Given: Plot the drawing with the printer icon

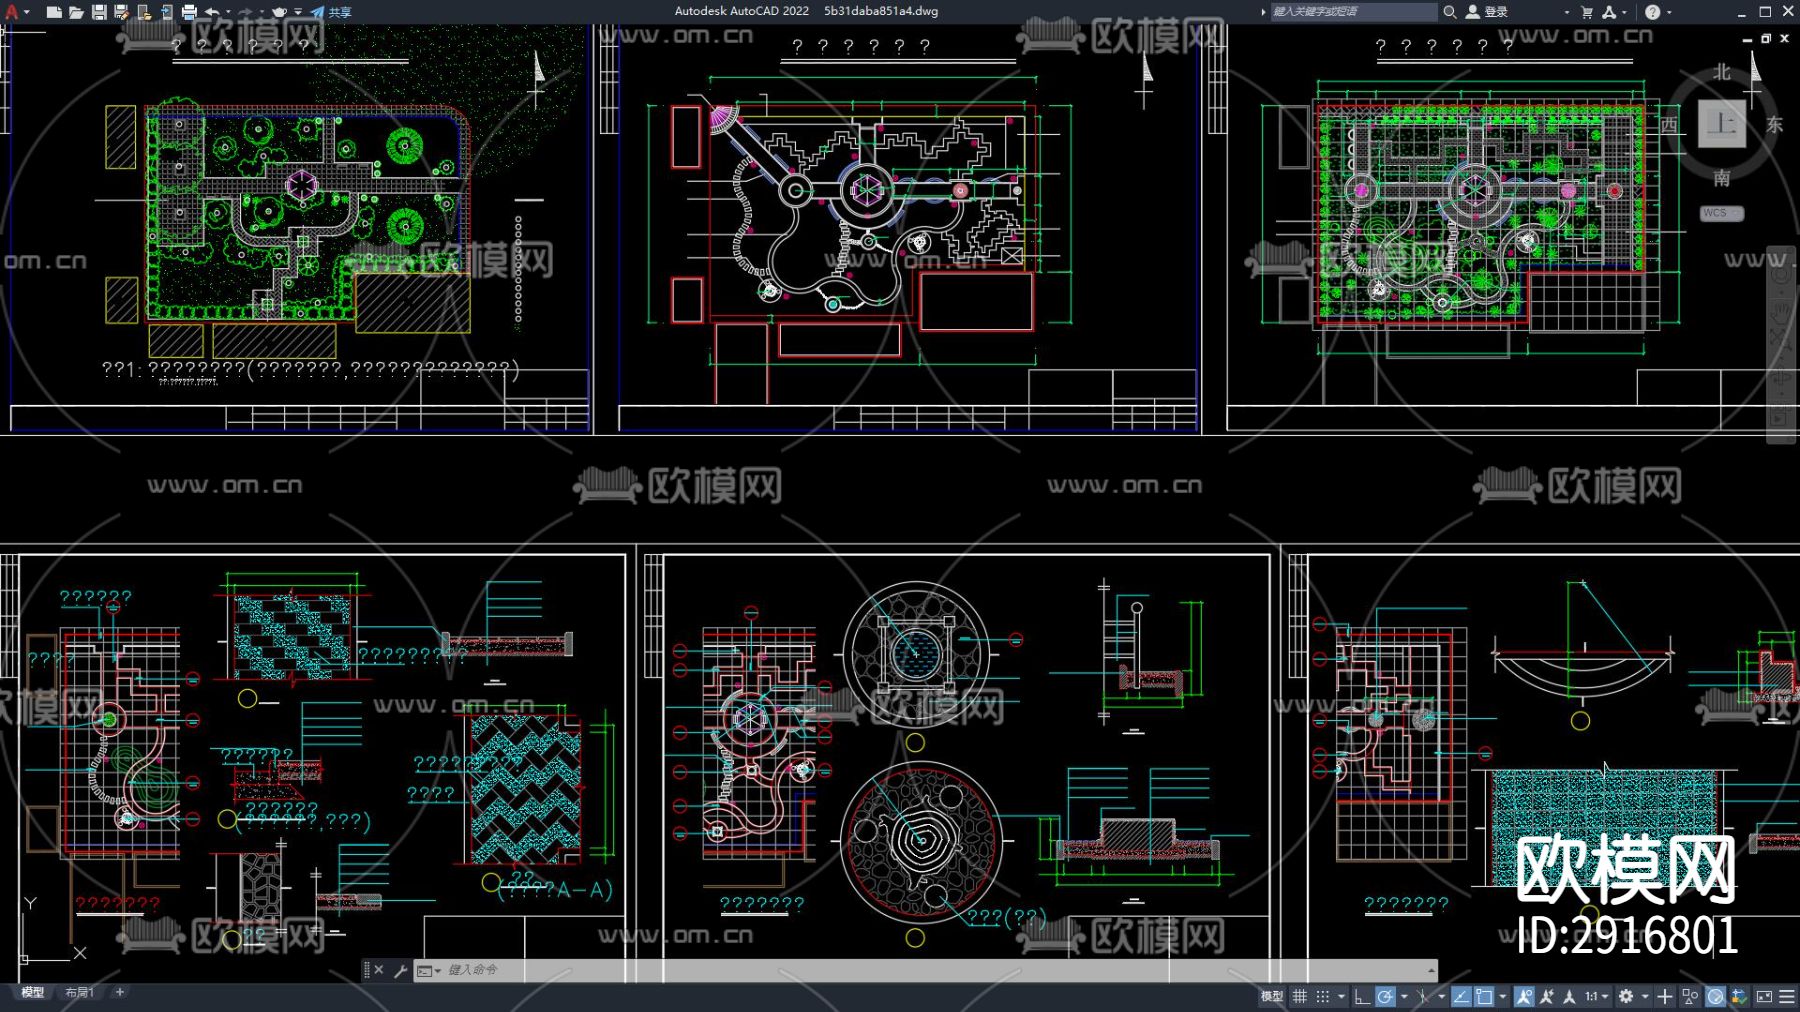Looking at the screenshot, I should pyautogui.click(x=189, y=12).
